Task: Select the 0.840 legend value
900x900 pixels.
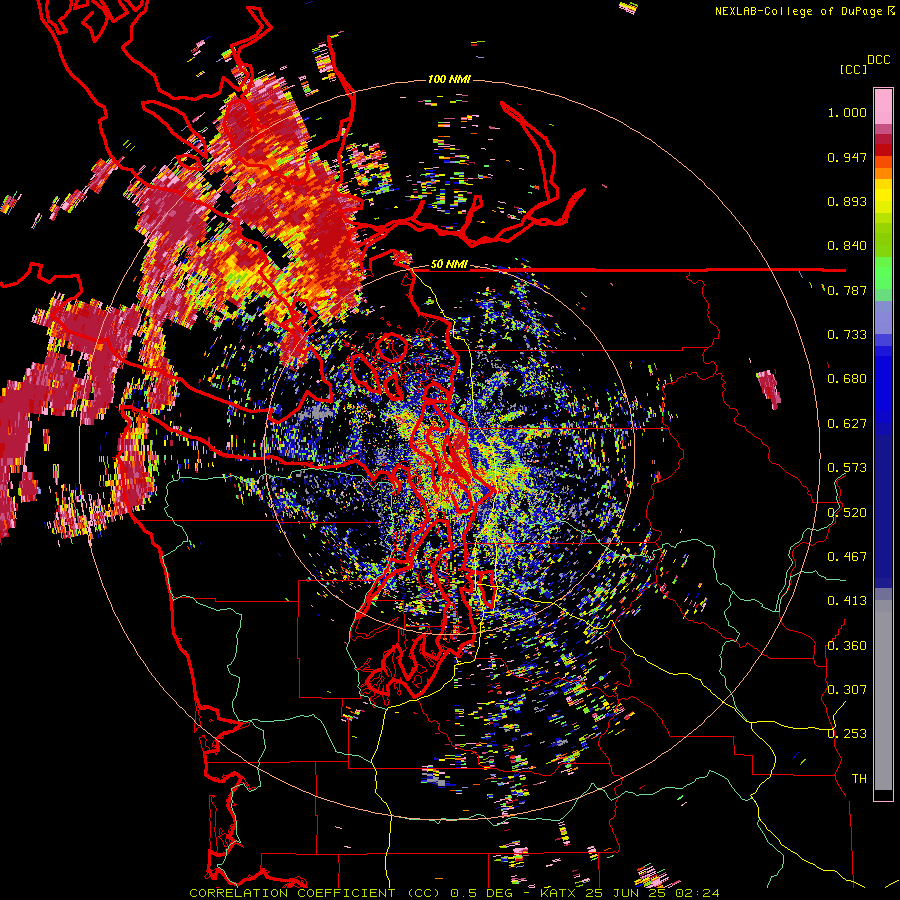Action: pyautogui.click(x=847, y=246)
